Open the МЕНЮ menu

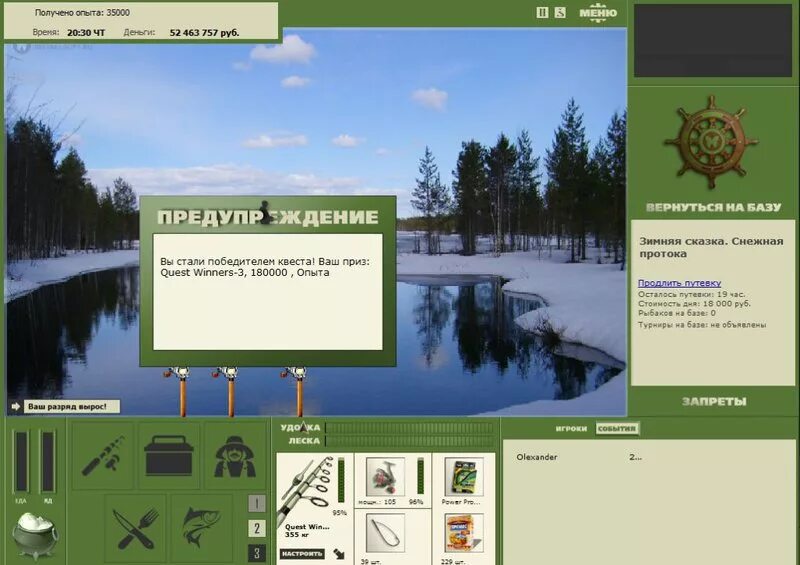pos(598,12)
